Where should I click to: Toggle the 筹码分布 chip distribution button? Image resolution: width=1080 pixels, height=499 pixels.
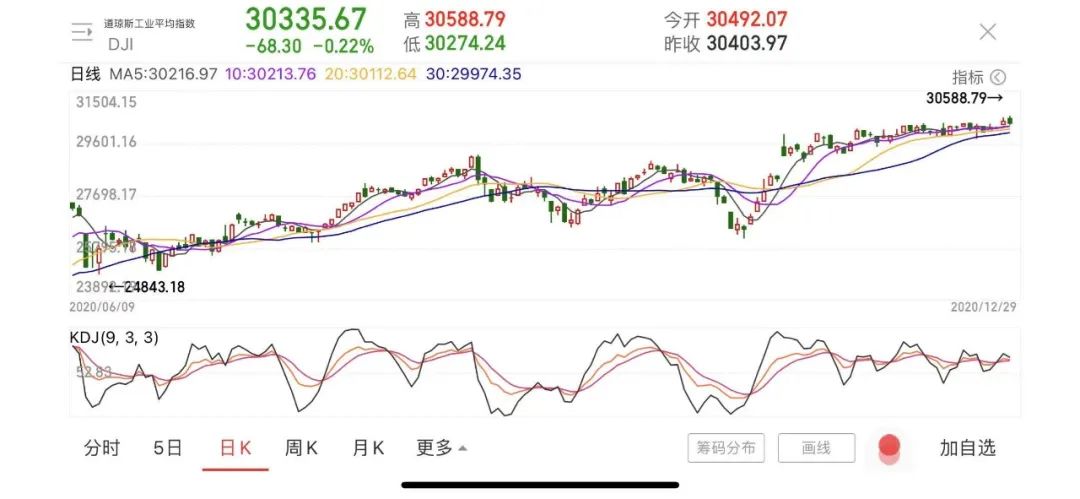point(727,448)
